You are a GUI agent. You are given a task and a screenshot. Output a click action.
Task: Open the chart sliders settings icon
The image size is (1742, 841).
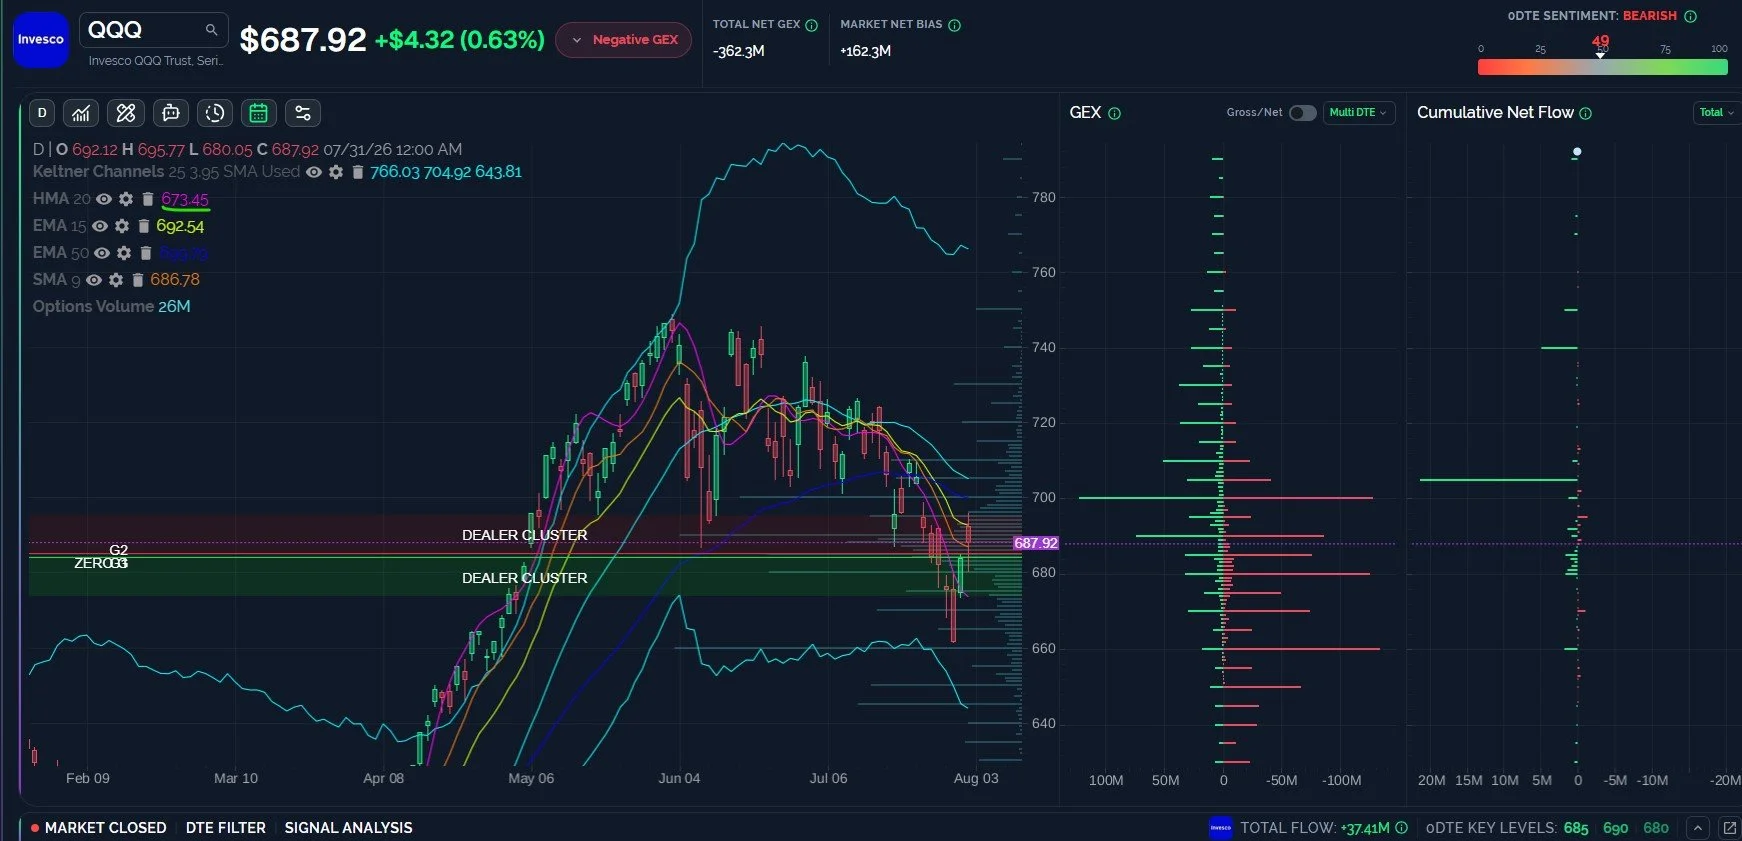tap(303, 113)
